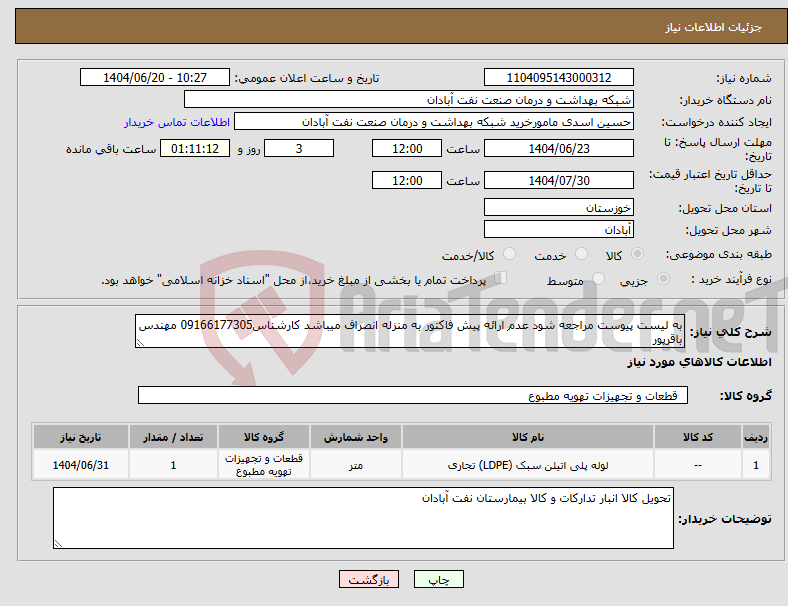The image size is (788, 606).
Task: Click the unit cell متر
Action: tap(356, 465)
